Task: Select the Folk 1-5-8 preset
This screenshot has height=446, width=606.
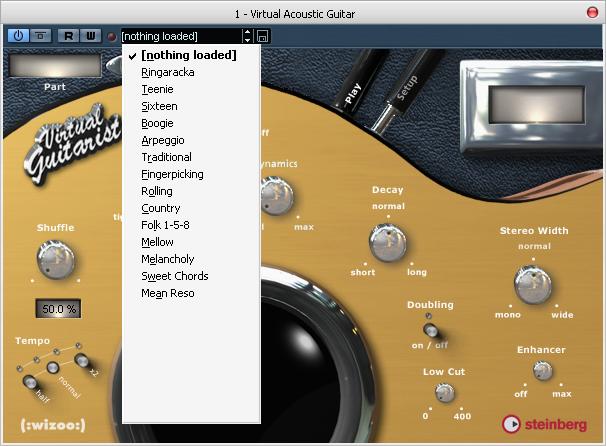Action: (x=165, y=225)
